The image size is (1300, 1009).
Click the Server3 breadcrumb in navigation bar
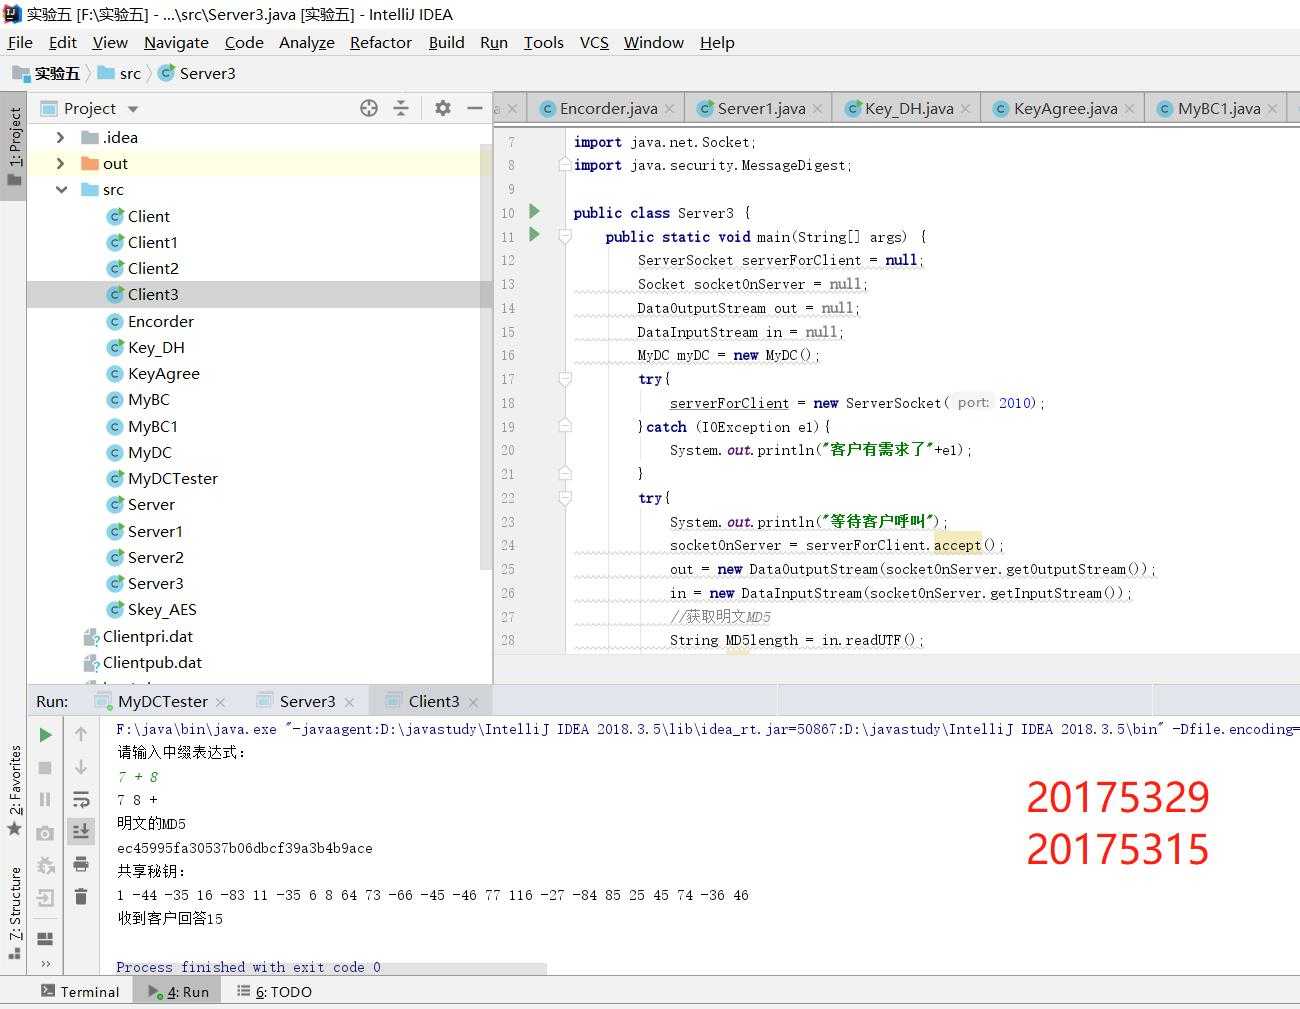click(197, 73)
